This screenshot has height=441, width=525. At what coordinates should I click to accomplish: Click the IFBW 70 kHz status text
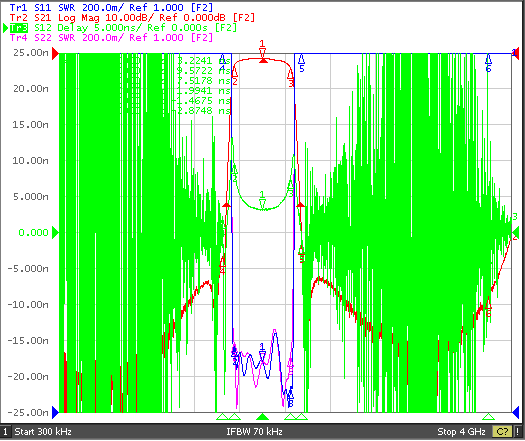tap(254, 432)
